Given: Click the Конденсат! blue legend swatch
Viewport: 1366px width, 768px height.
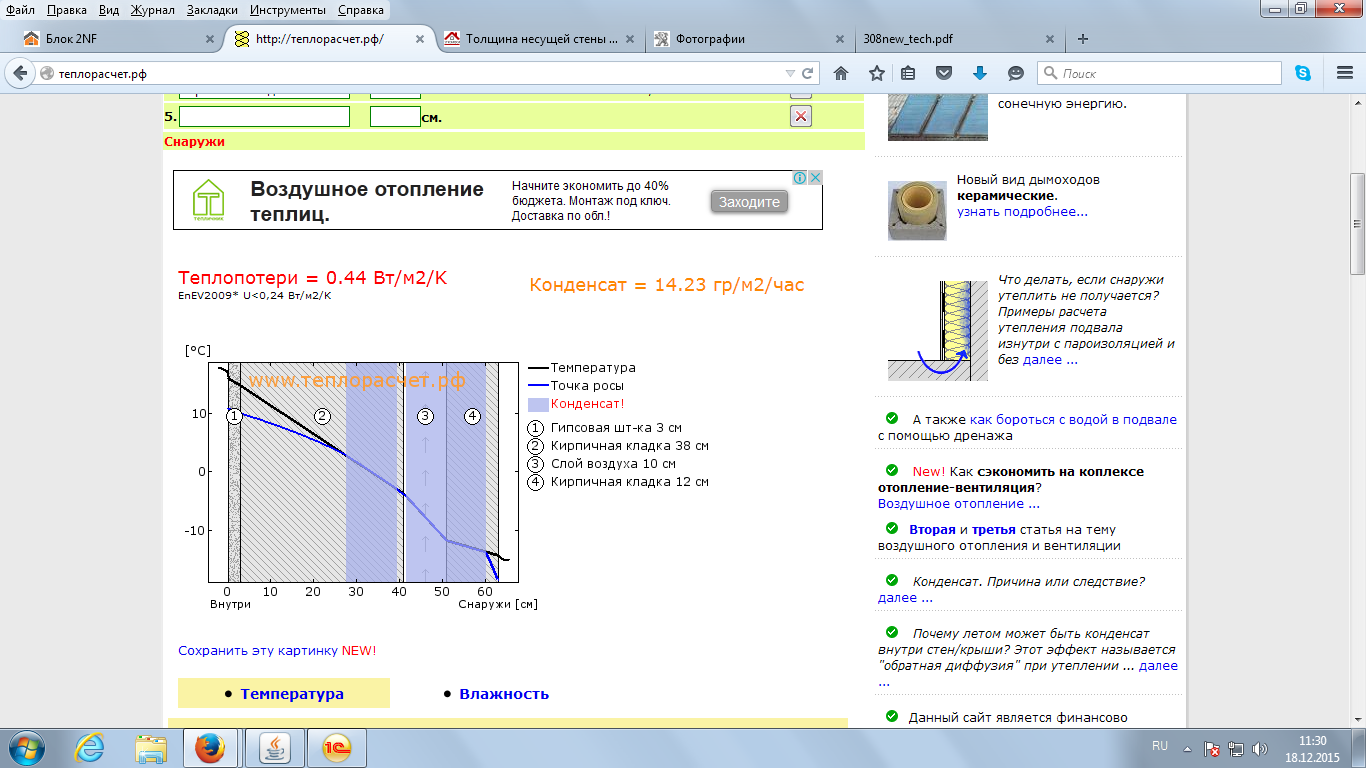Looking at the screenshot, I should click(538, 404).
